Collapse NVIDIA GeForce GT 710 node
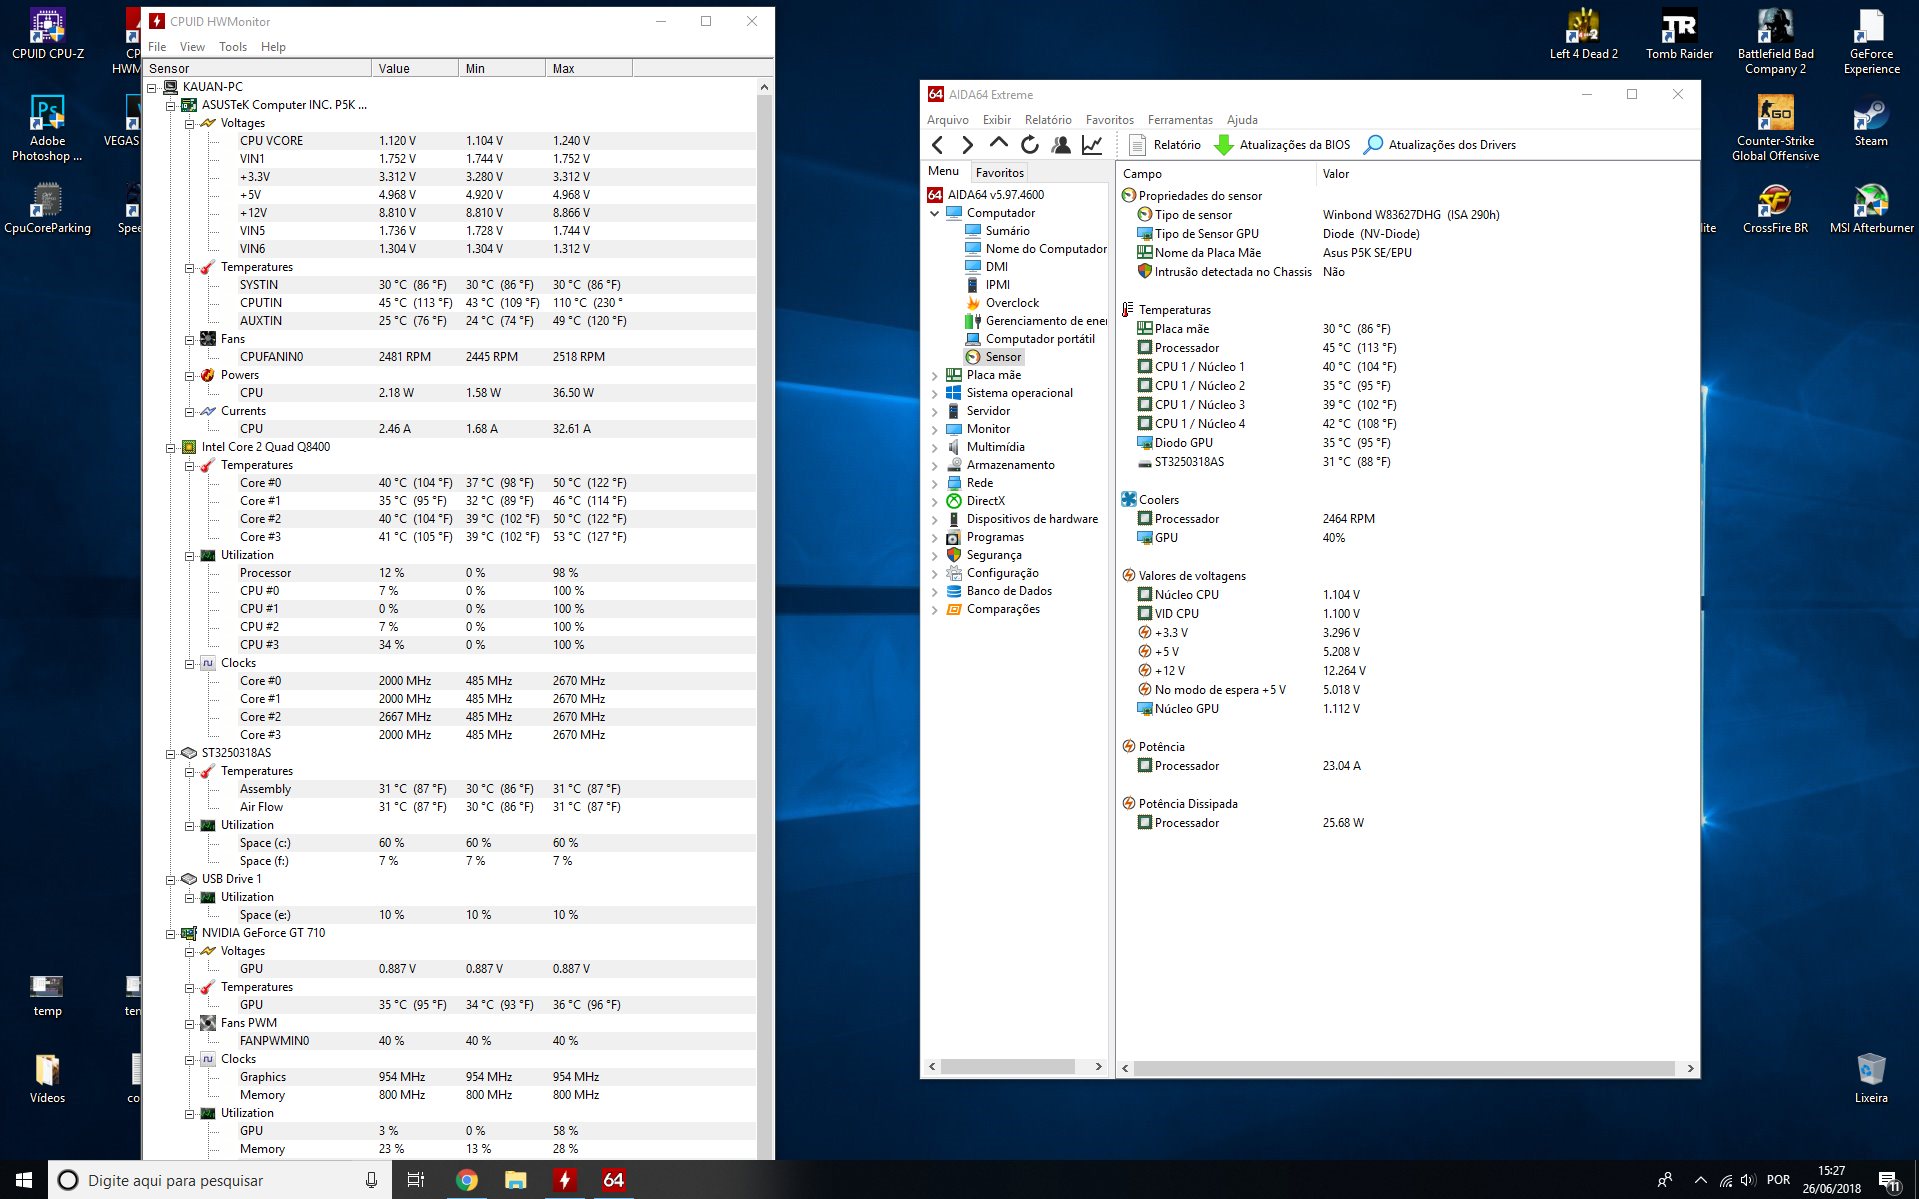 click(x=171, y=933)
